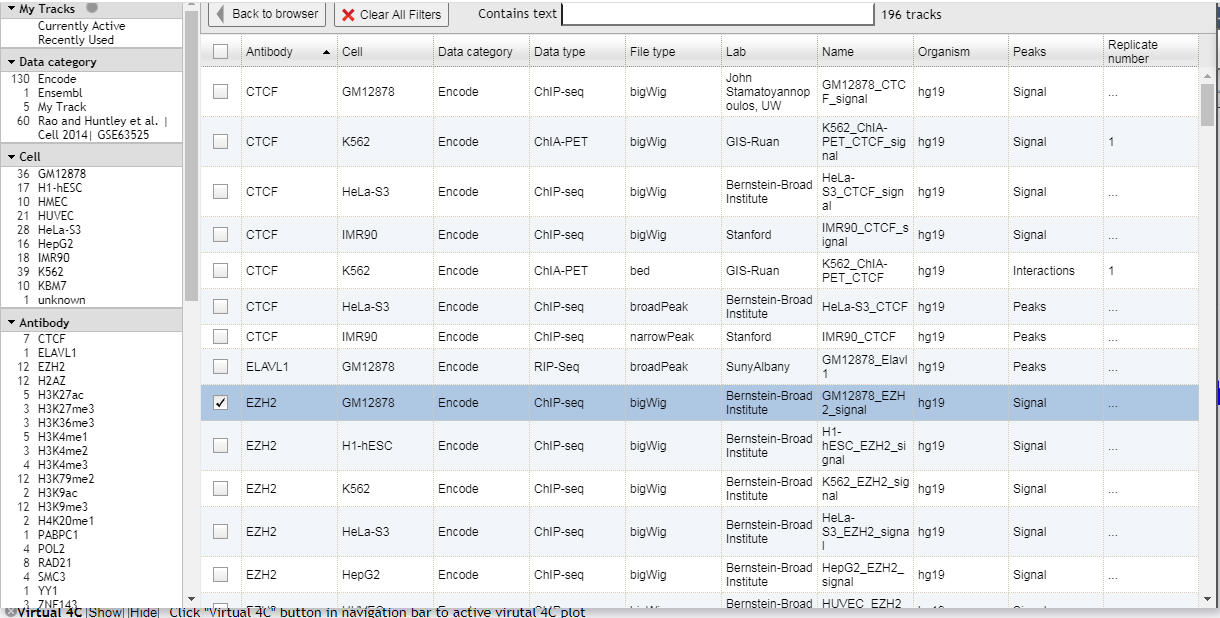The width and height of the screenshot is (1220, 618).
Task: Collapse the Cell filter section
Action: pos(10,157)
